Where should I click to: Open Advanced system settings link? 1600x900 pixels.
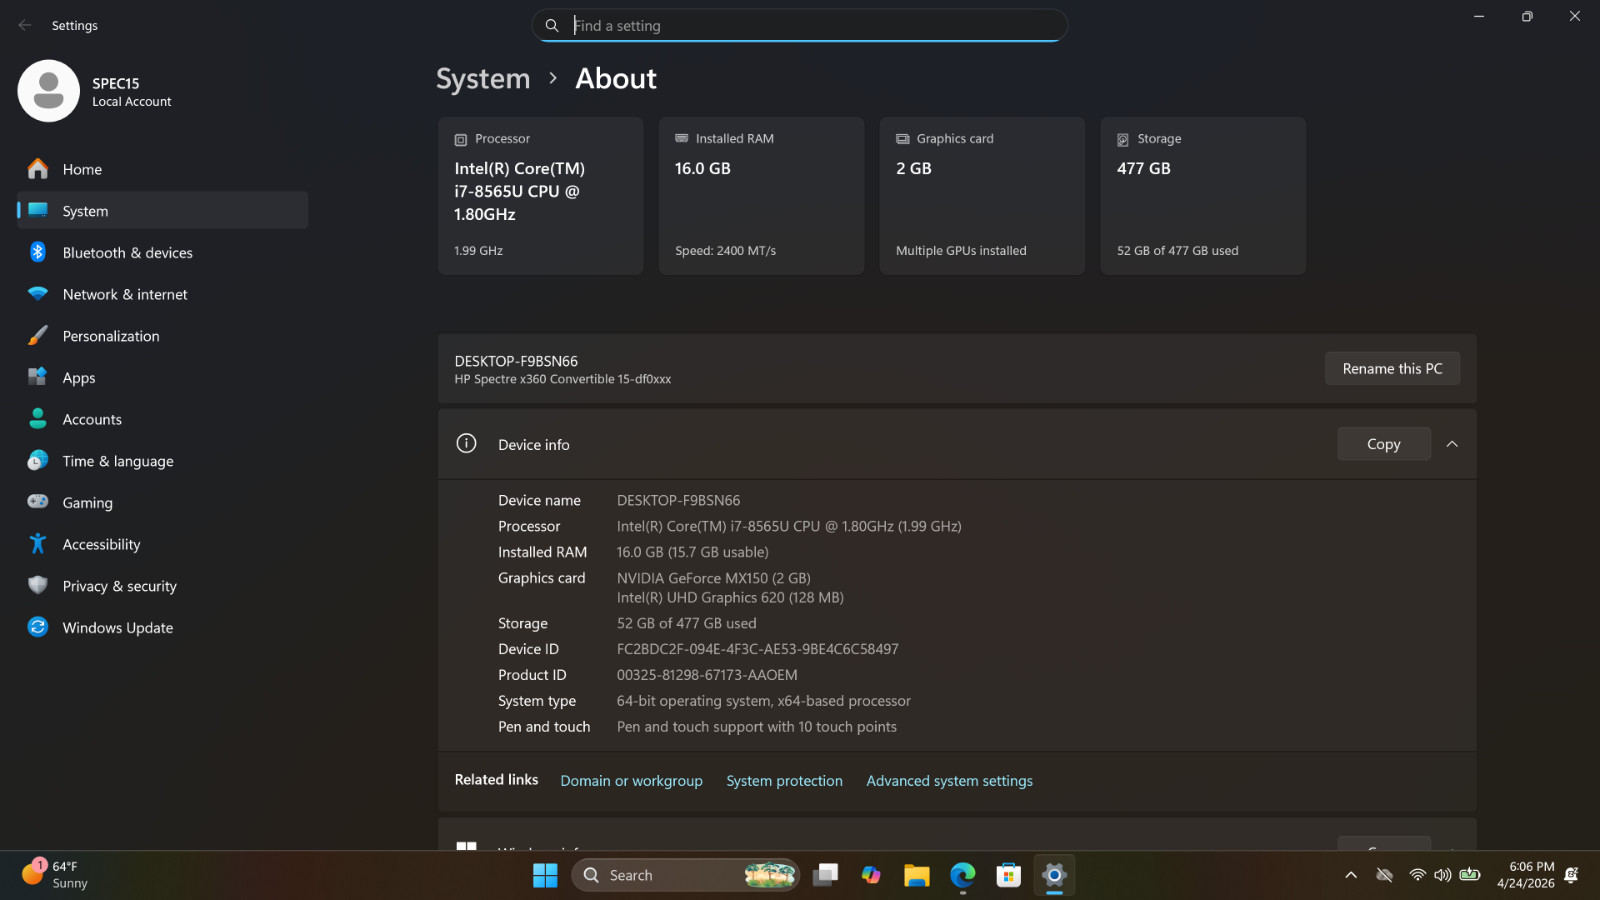[x=949, y=780]
